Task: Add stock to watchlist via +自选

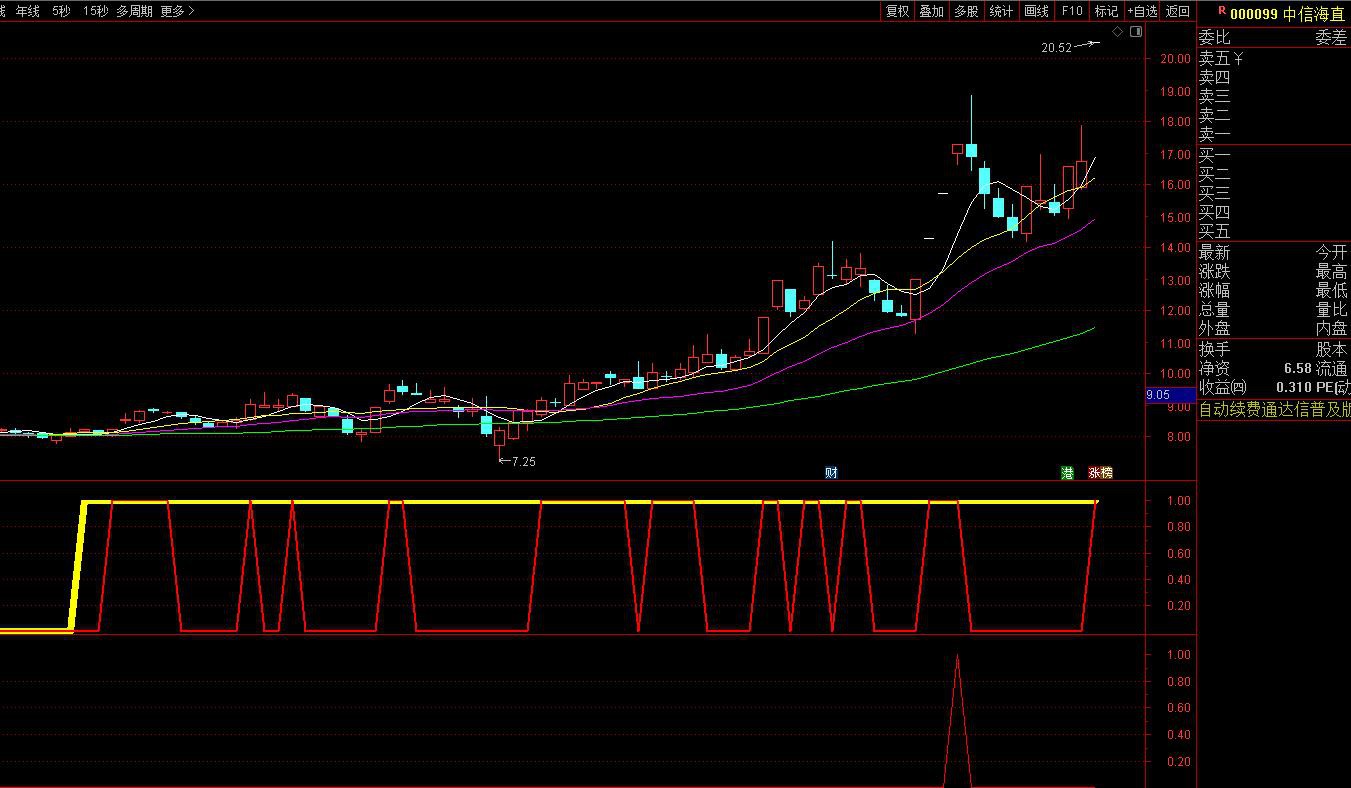Action: pos(1142,11)
